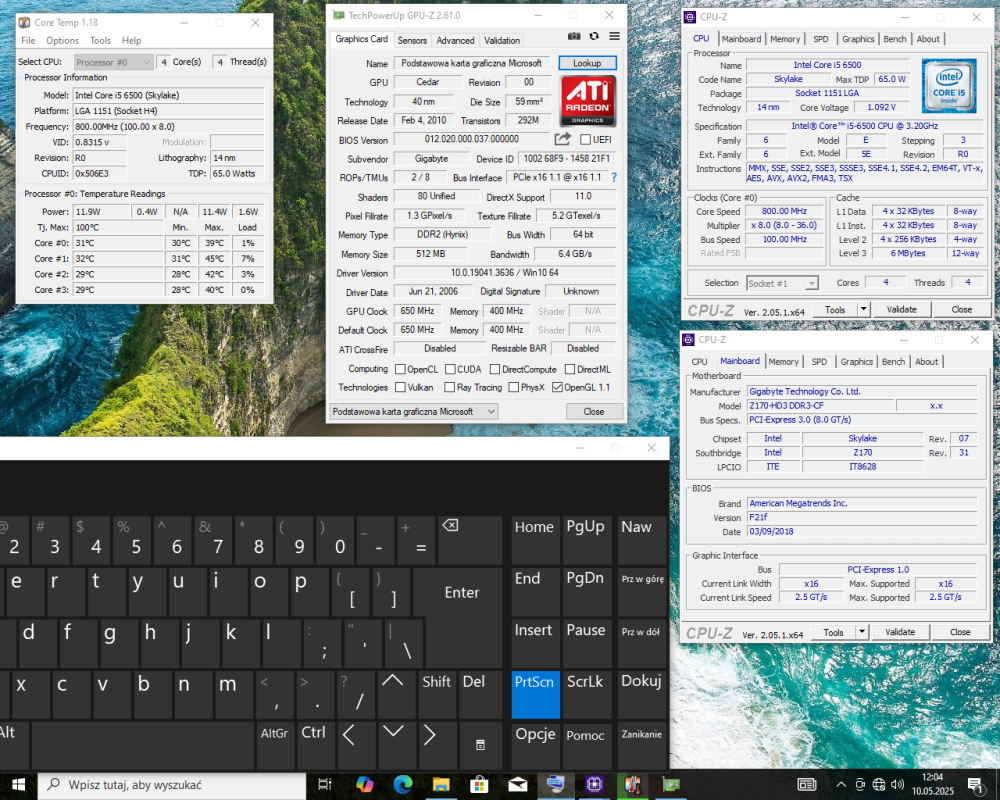Click Validate in the CPU-Z window

(x=899, y=632)
